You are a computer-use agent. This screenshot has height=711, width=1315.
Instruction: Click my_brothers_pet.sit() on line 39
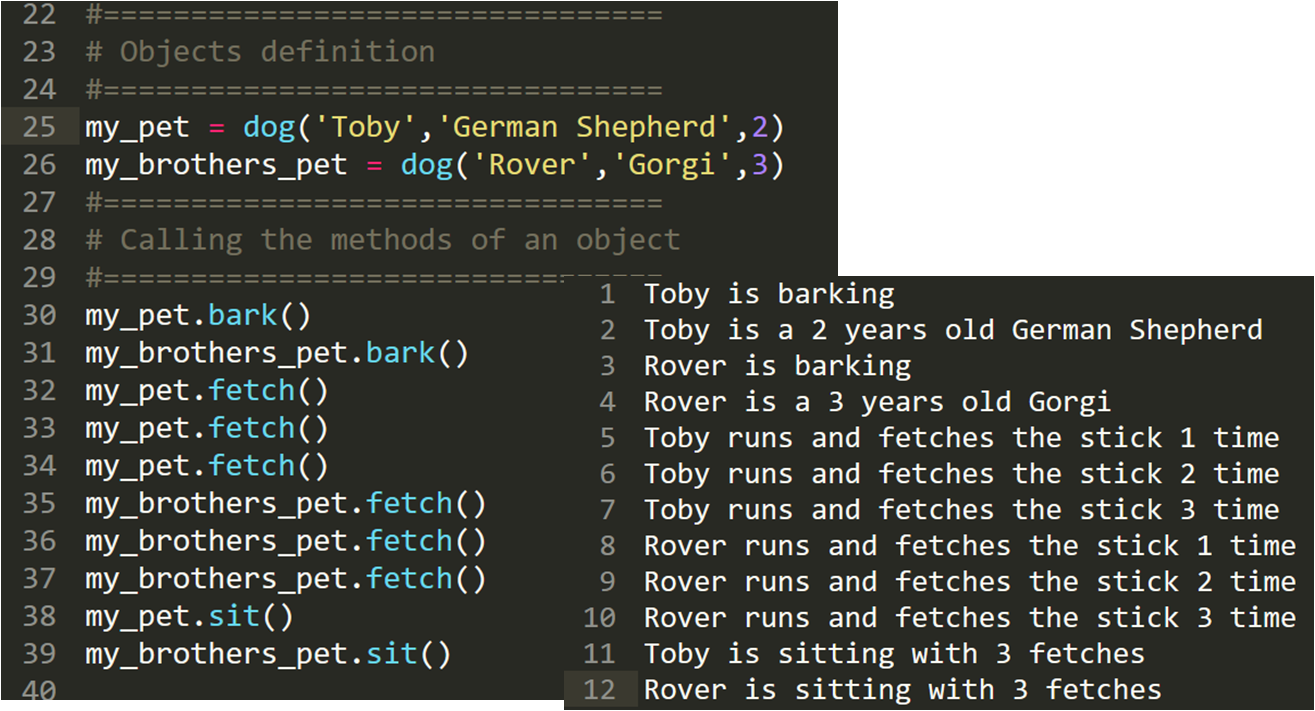(268, 654)
